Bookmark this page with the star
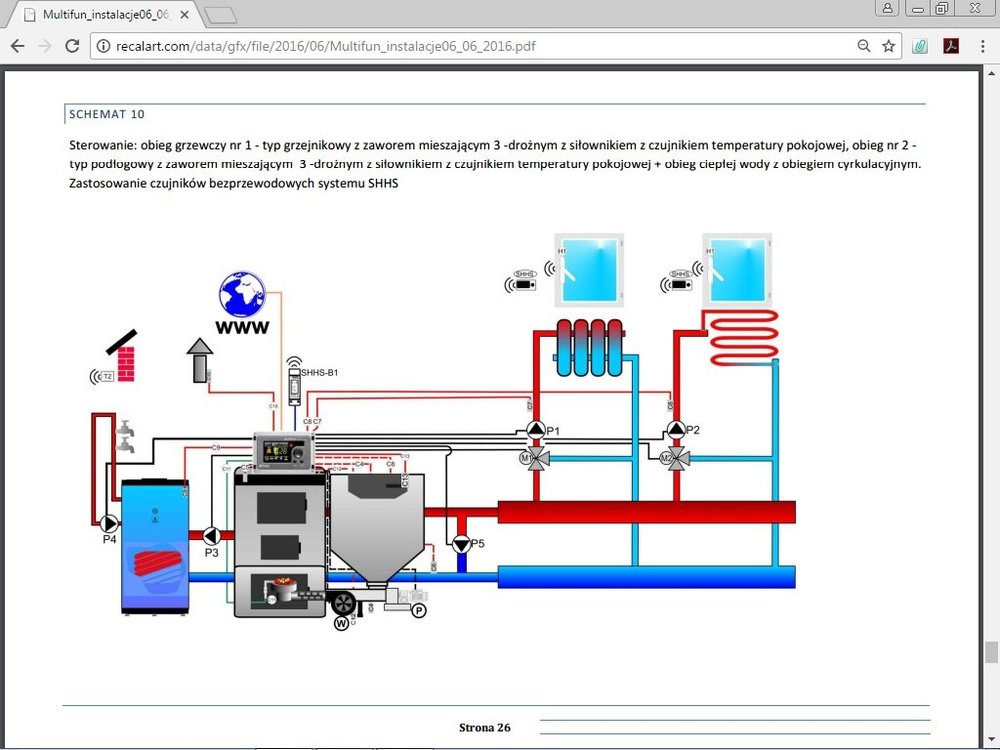Screen dimensions: 1000x750 (x=888, y=46)
